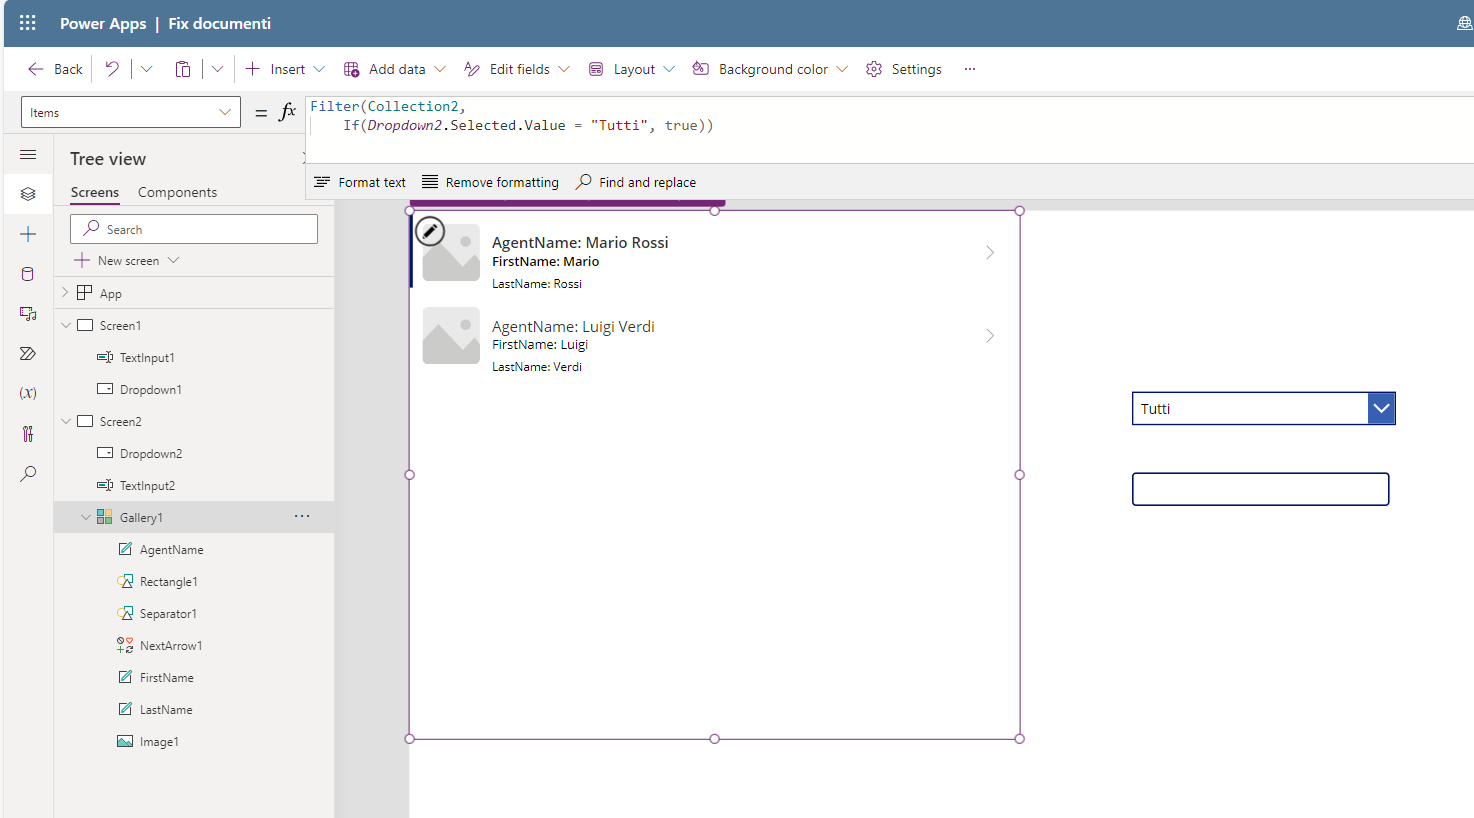Select the Tree view icon in left rail
This screenshot has width=1474, height=818.
27,193
